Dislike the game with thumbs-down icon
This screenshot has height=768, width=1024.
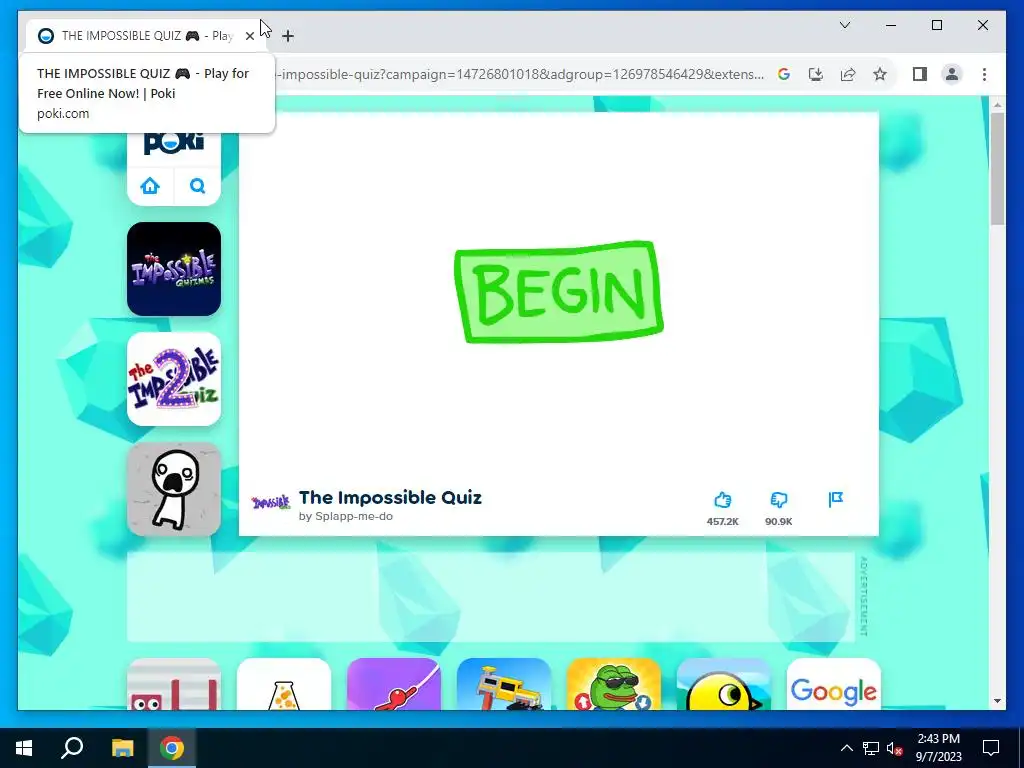tap(778, 500)
